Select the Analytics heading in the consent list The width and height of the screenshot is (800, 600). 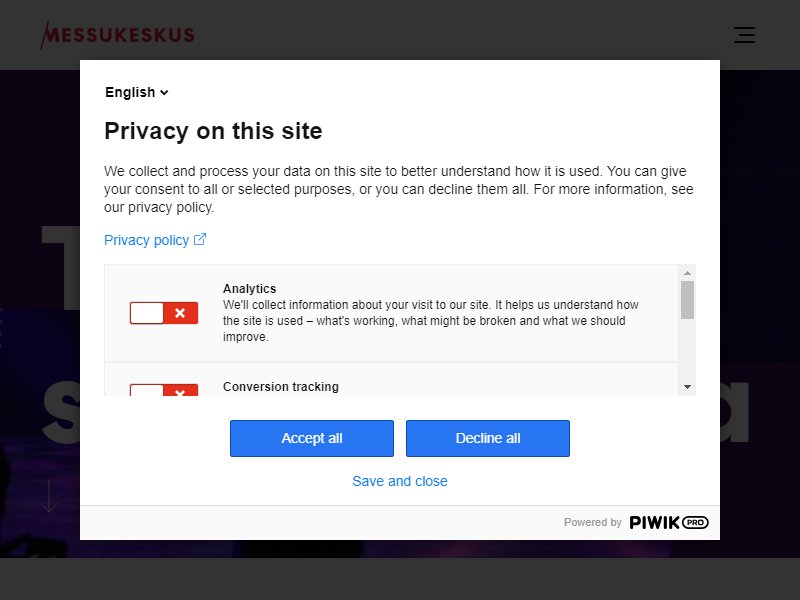tap(249, 289)
